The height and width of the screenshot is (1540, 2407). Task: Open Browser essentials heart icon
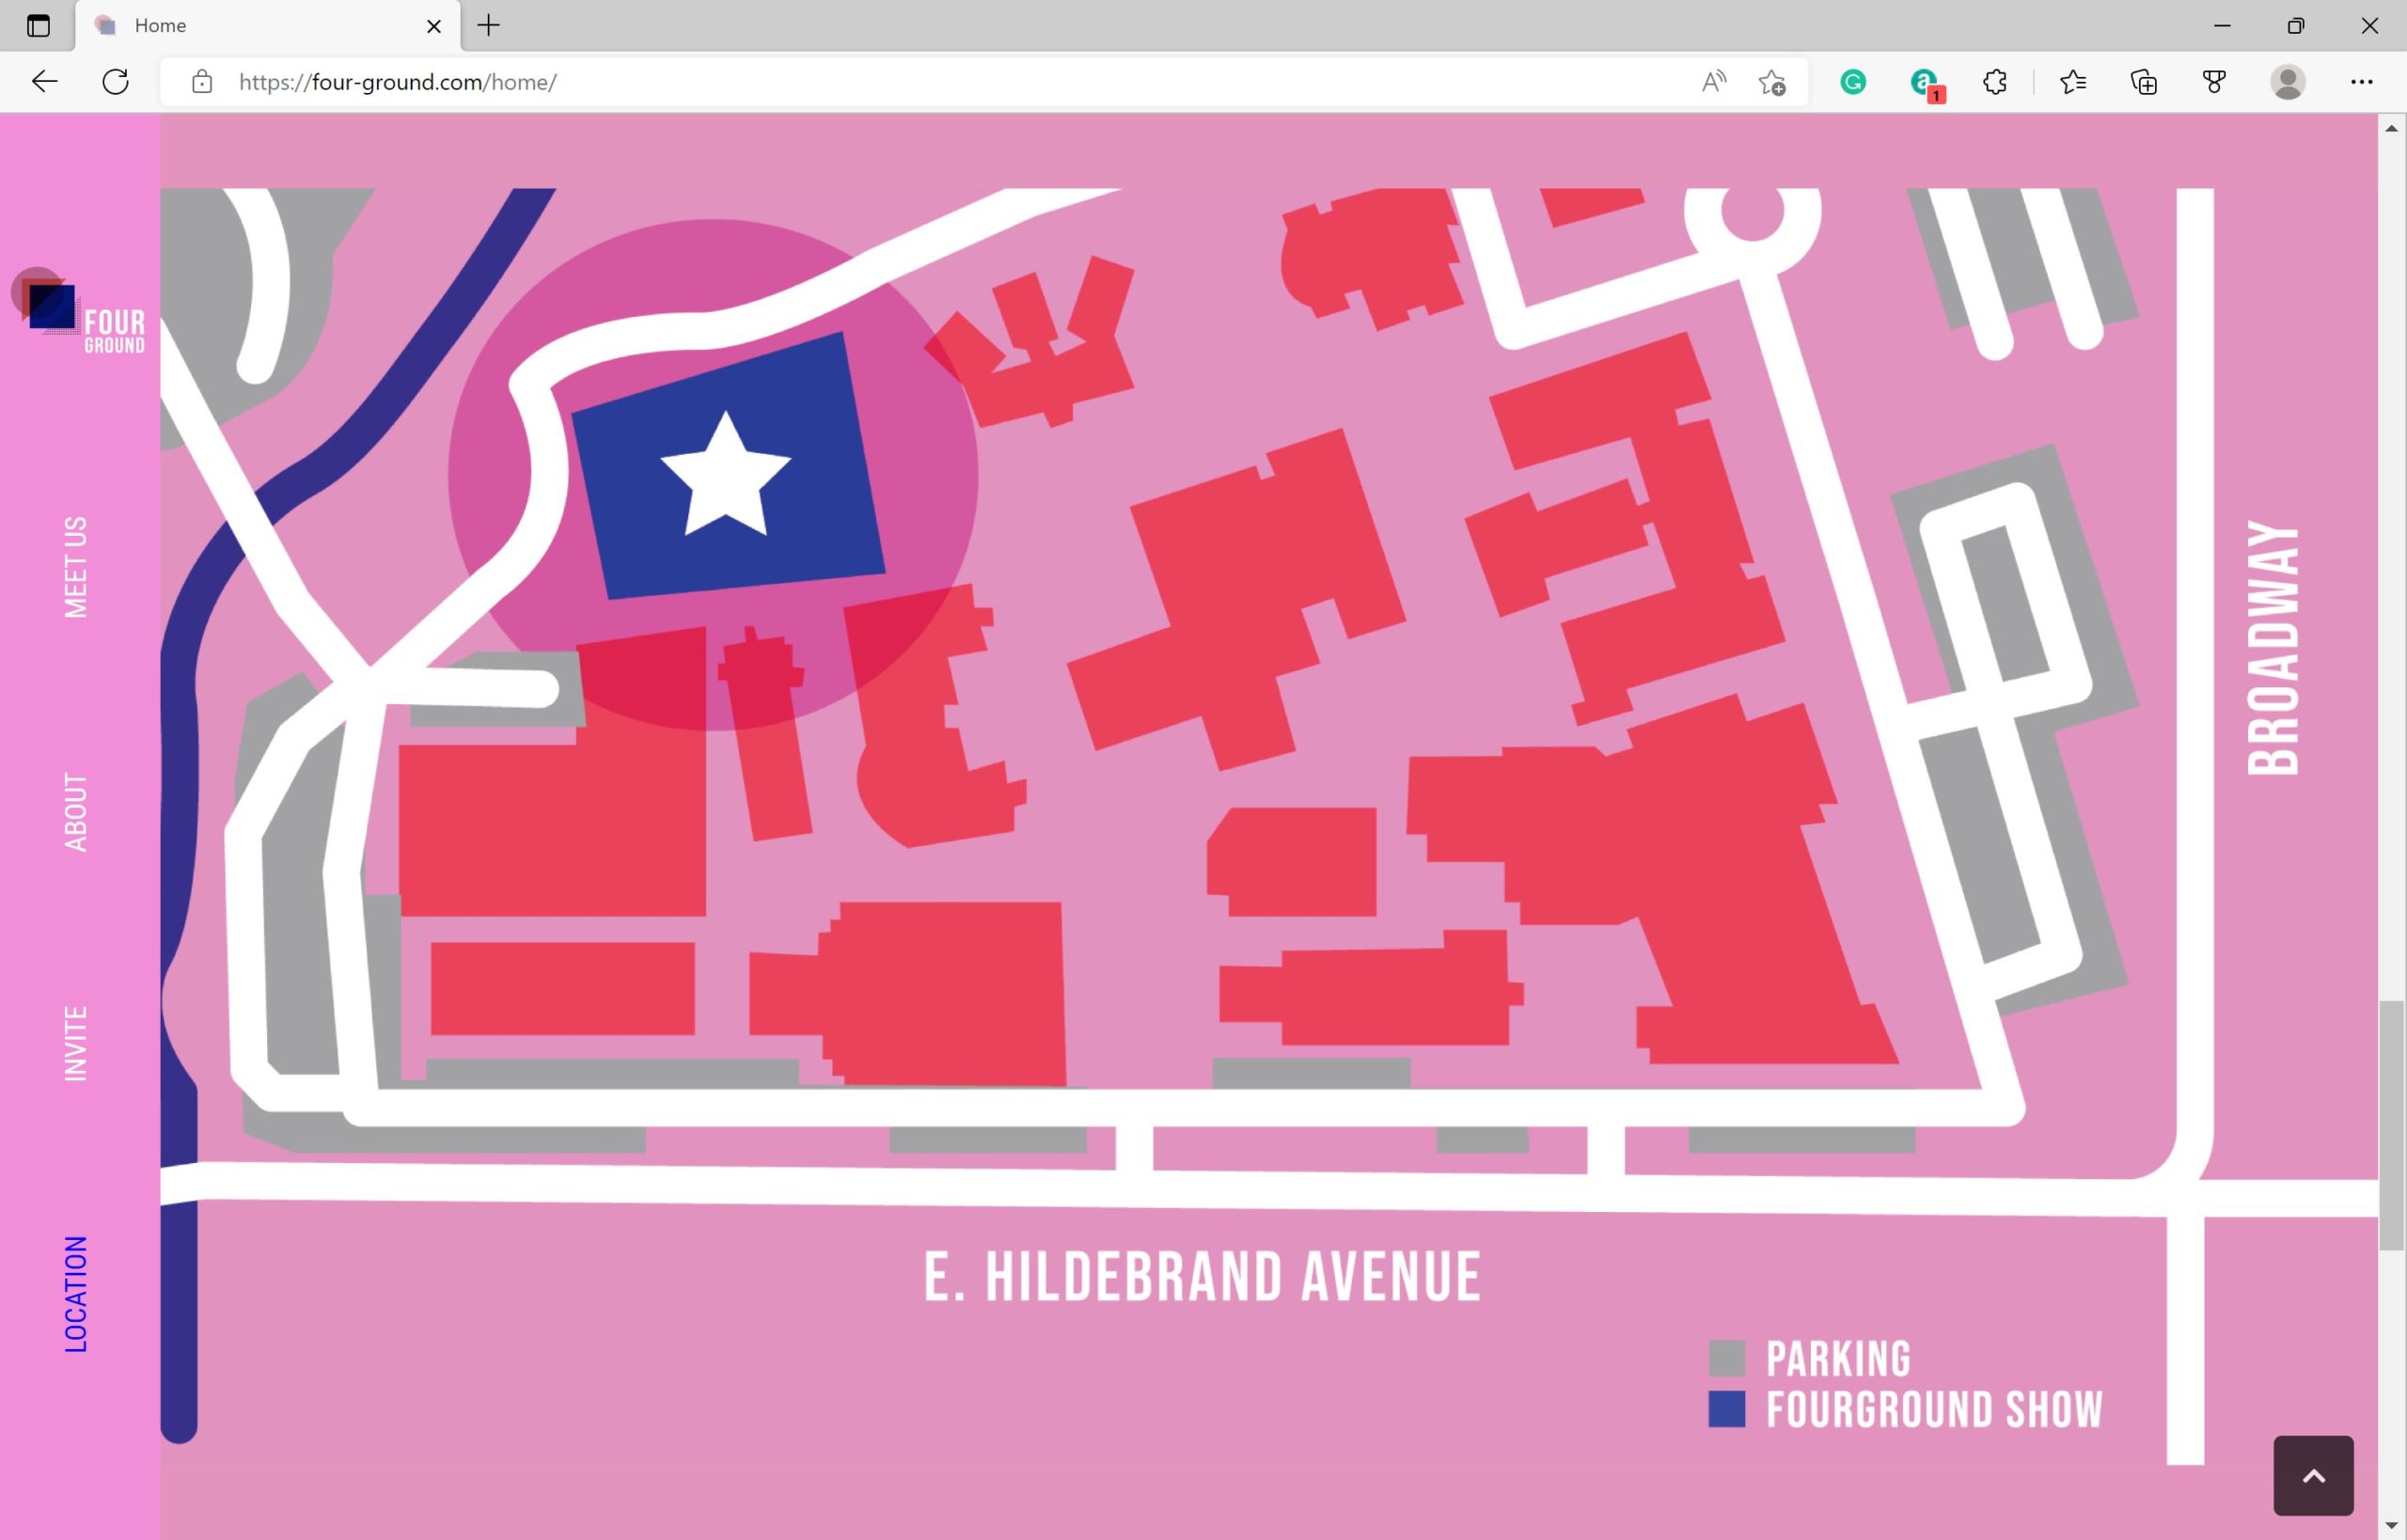tap(2214, 82)
